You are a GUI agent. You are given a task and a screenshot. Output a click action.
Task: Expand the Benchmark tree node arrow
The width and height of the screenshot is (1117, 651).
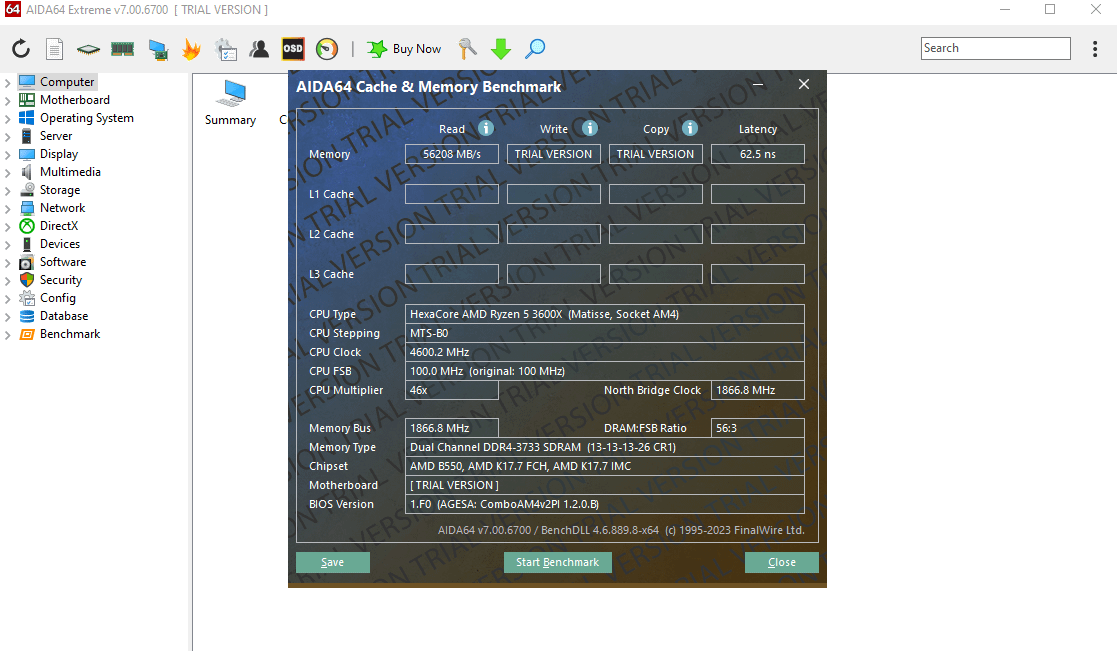click(x=8, y=335)
